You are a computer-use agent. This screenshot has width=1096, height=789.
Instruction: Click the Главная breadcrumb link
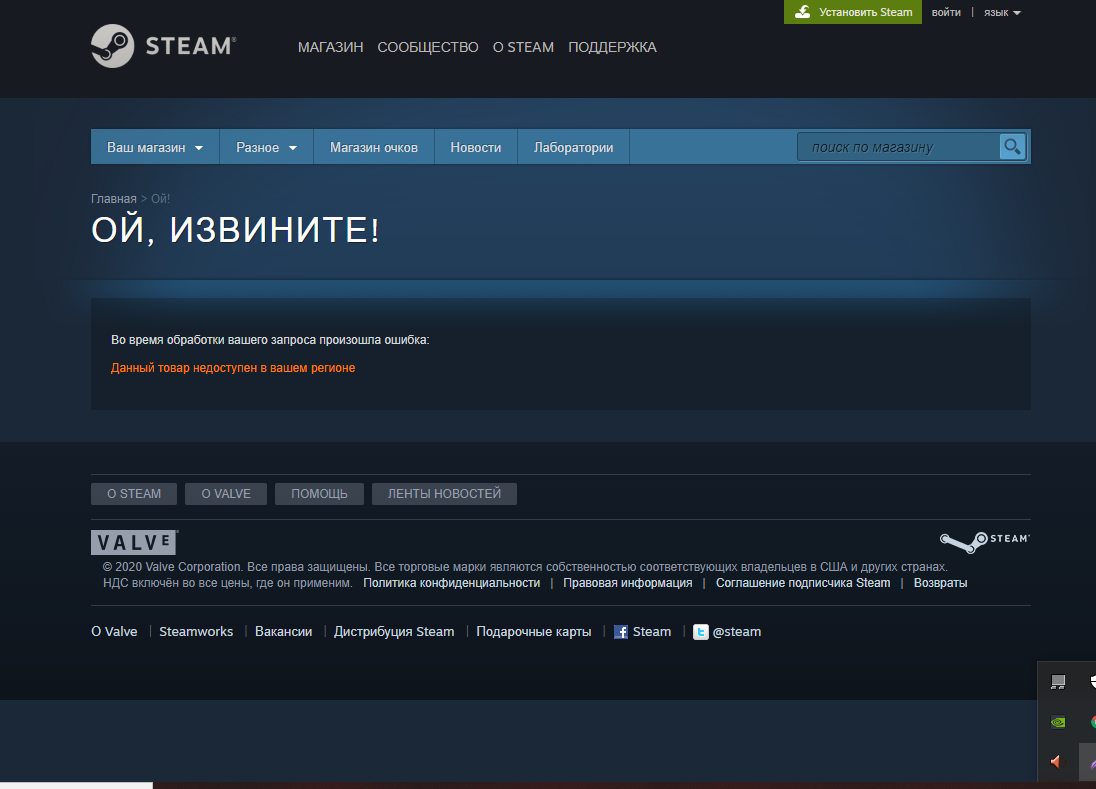coord(114,198)
